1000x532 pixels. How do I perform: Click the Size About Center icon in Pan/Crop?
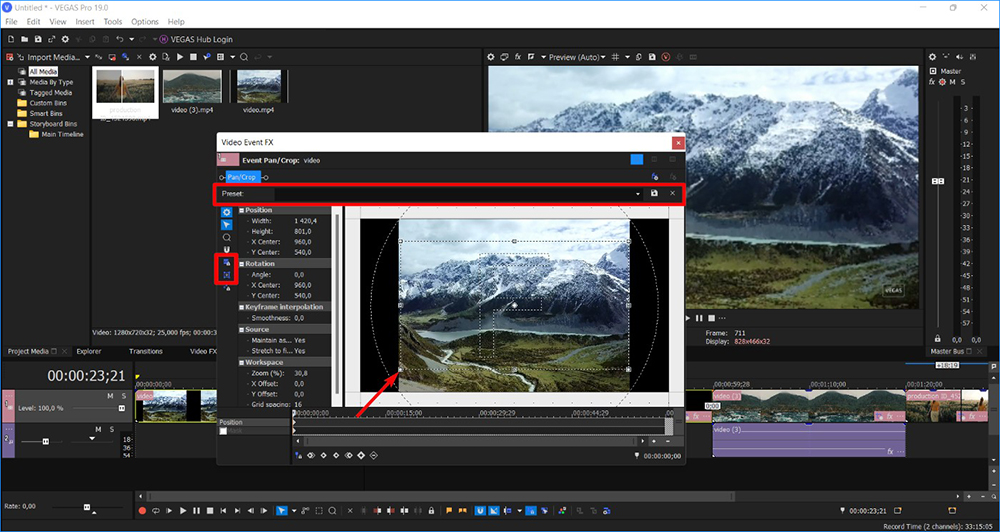(x=226, y=274)
